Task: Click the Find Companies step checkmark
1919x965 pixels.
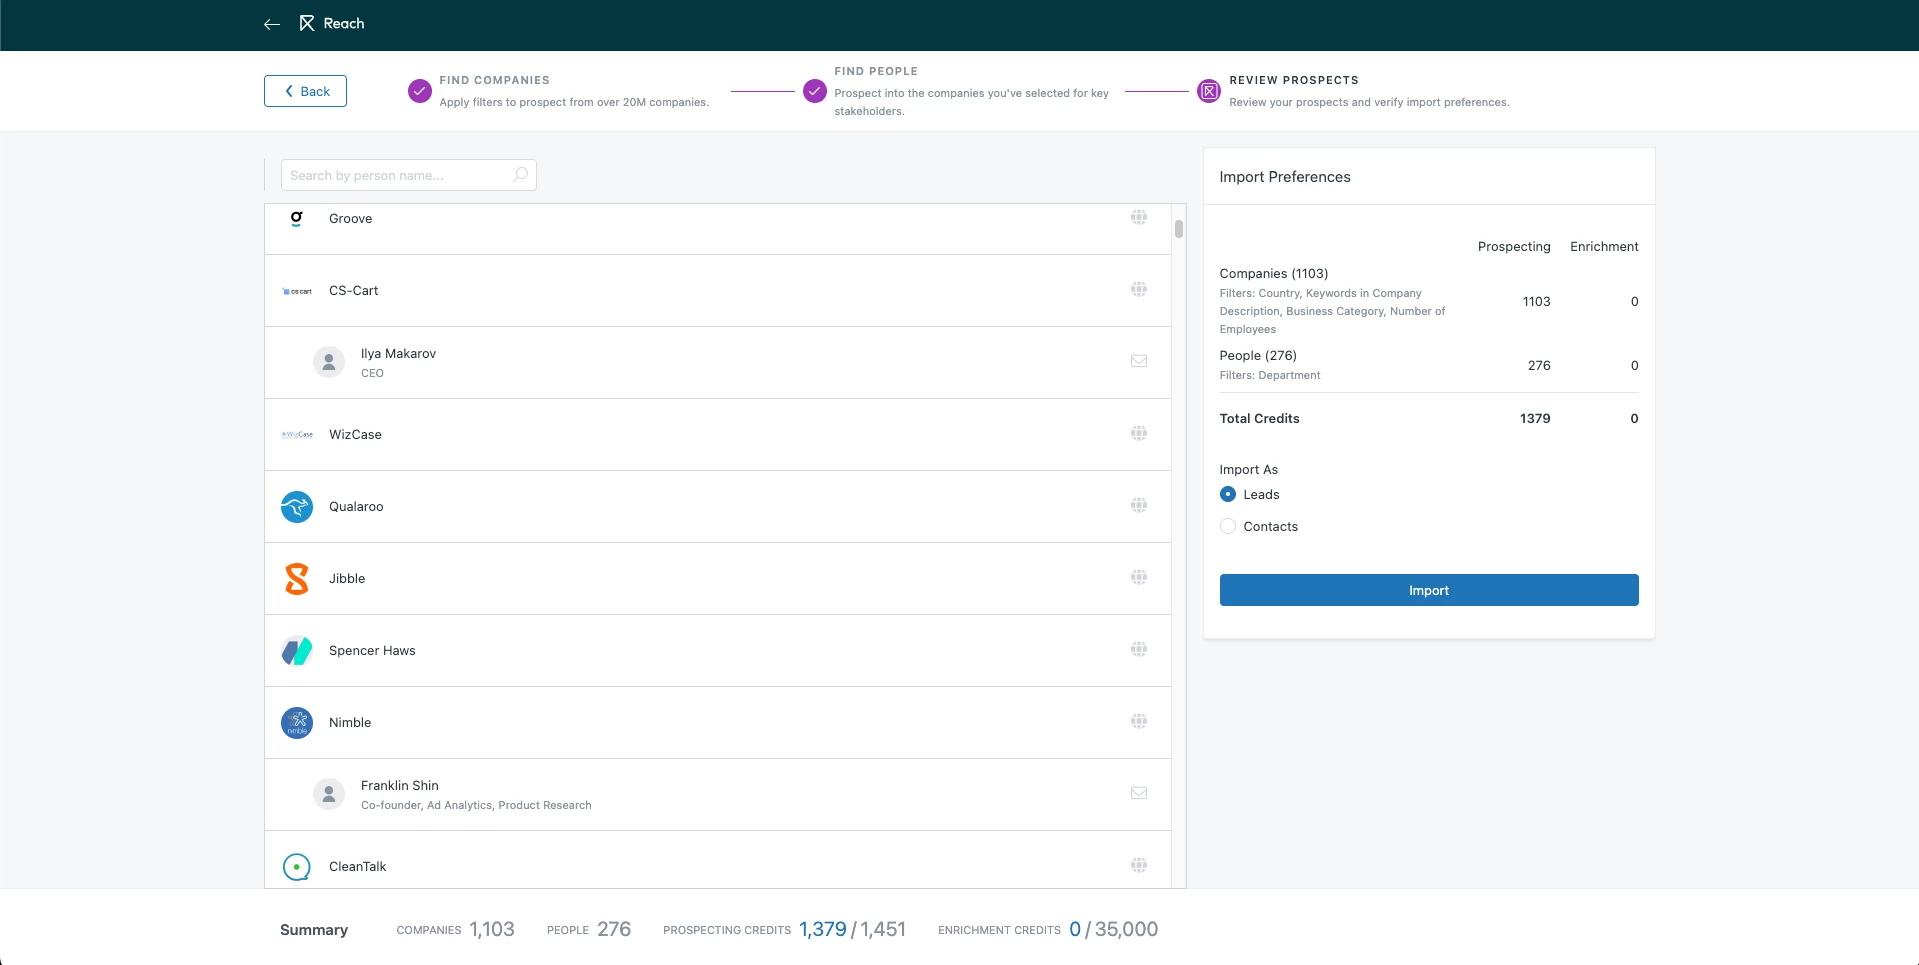Action: (x=420, y=91)
